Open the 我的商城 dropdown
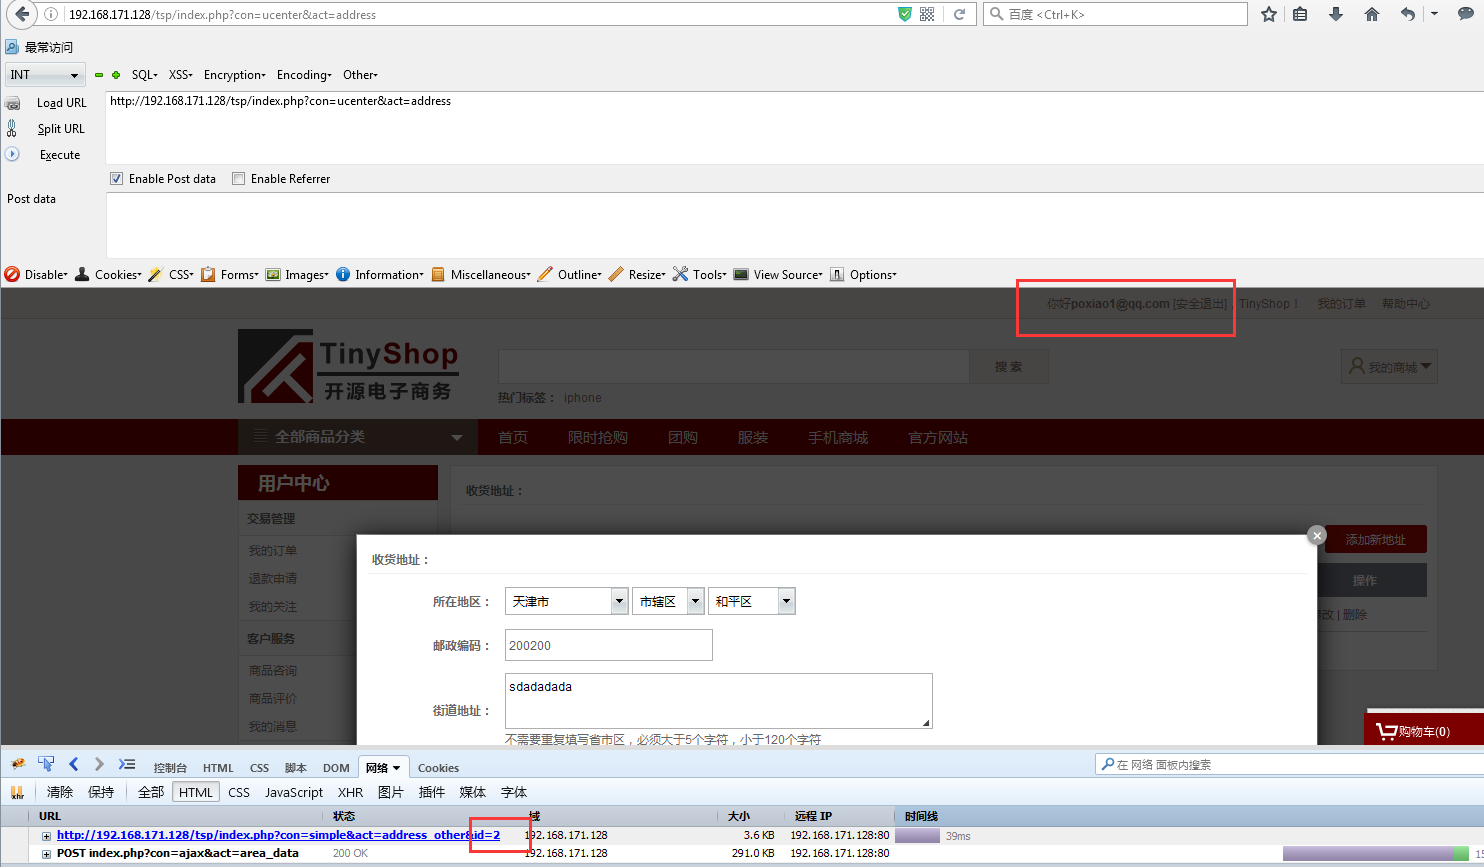Screen dimensions: 1484x867 click(1389, 367)
